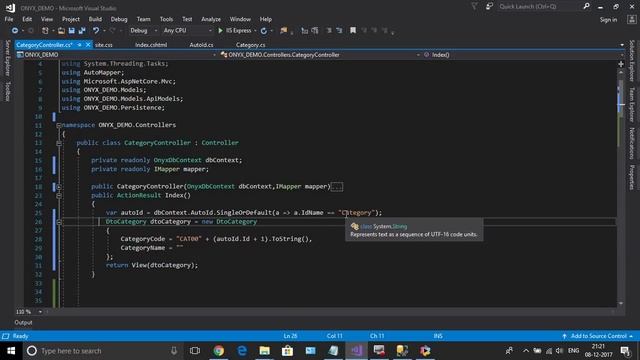Click the decrease indent toolbar icon
This screenshot has height=360, width=640.
click(304, 31)
